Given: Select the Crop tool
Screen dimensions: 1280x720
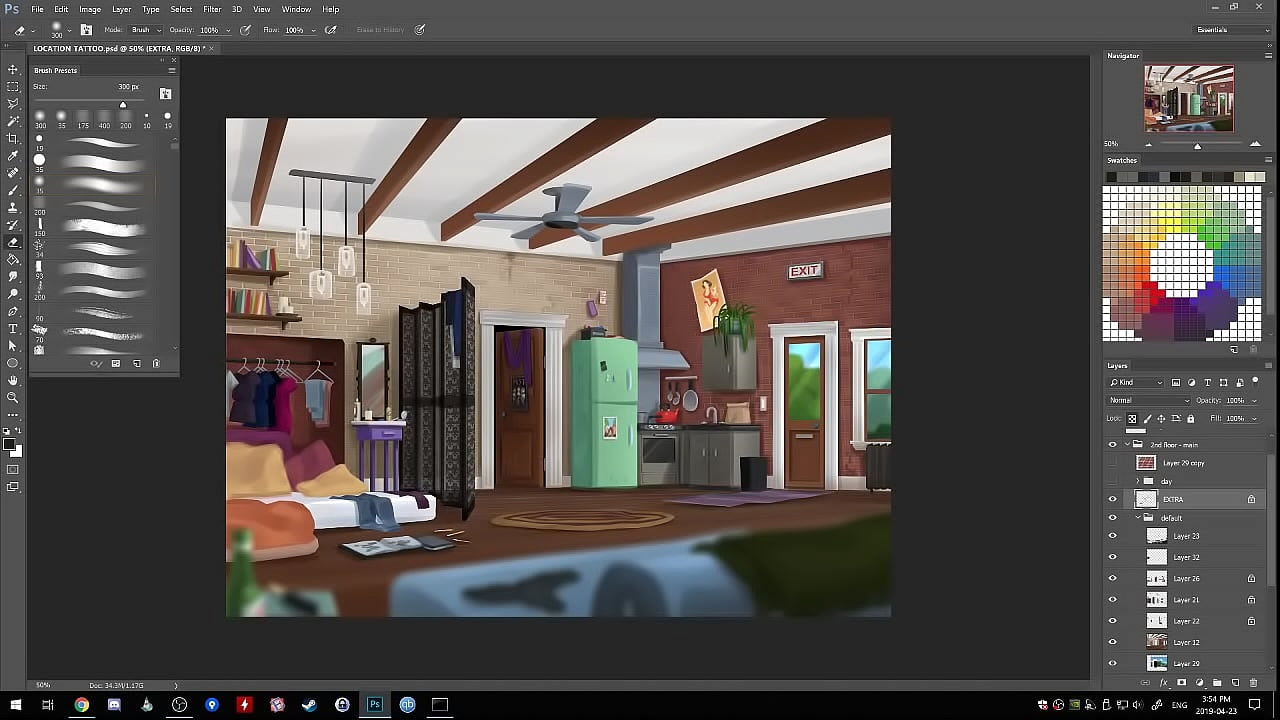Looking at the screenshot, I should 13,138.
